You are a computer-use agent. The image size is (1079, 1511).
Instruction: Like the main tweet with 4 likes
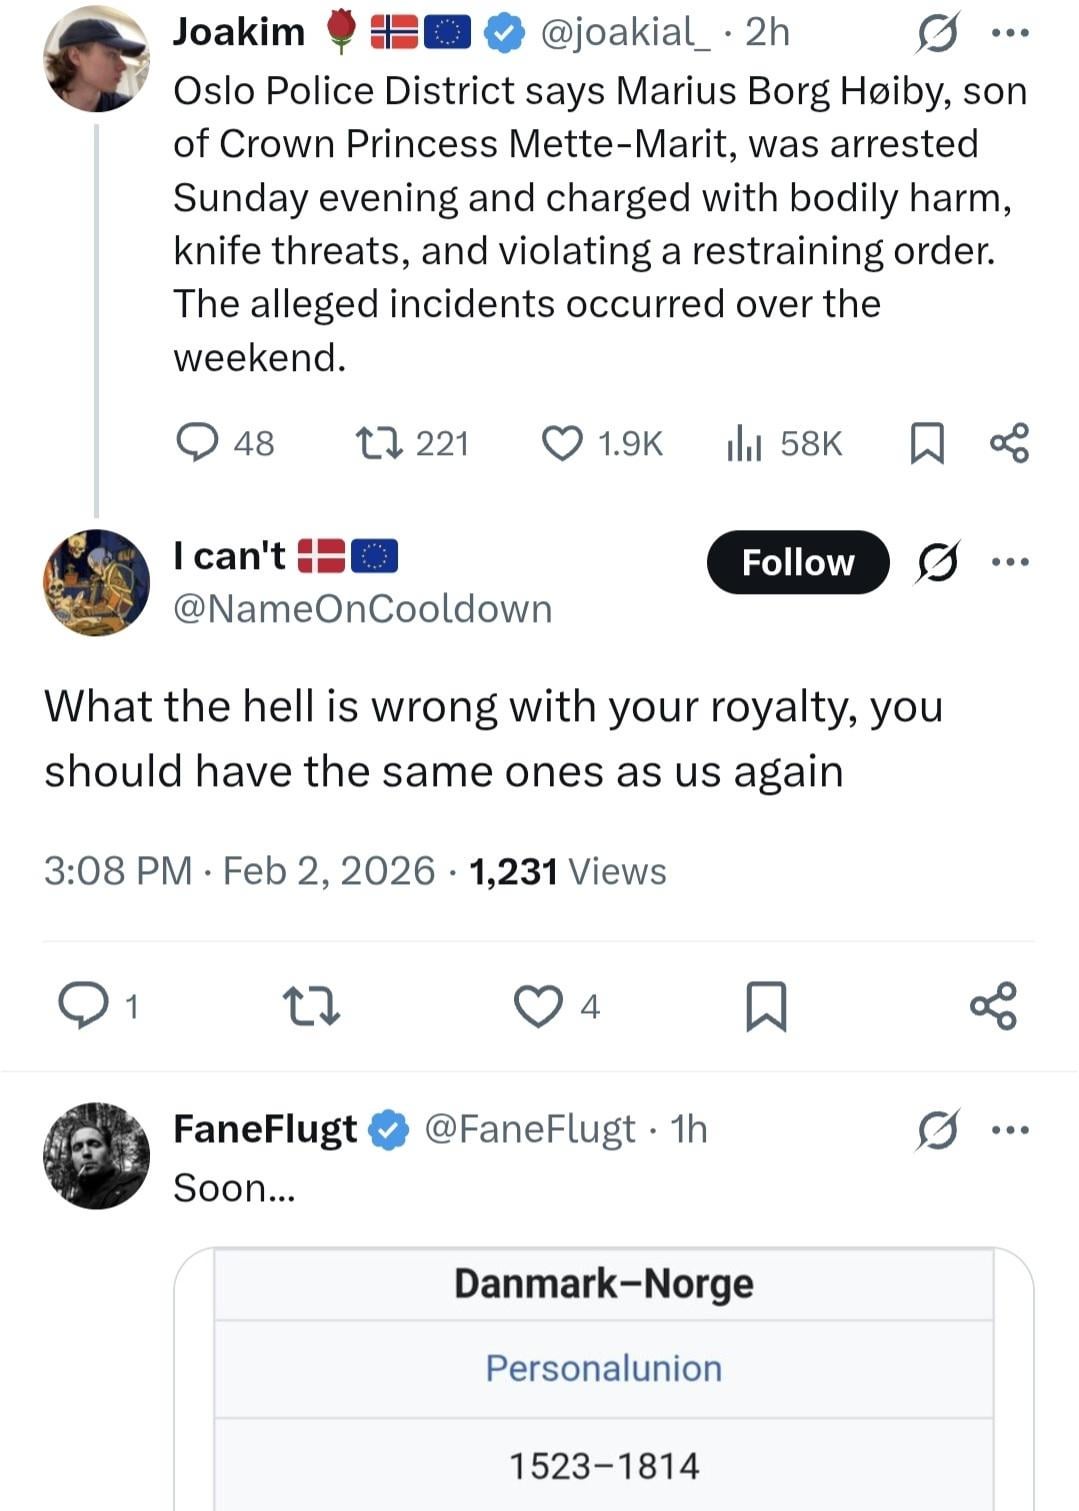(538, 1005)
